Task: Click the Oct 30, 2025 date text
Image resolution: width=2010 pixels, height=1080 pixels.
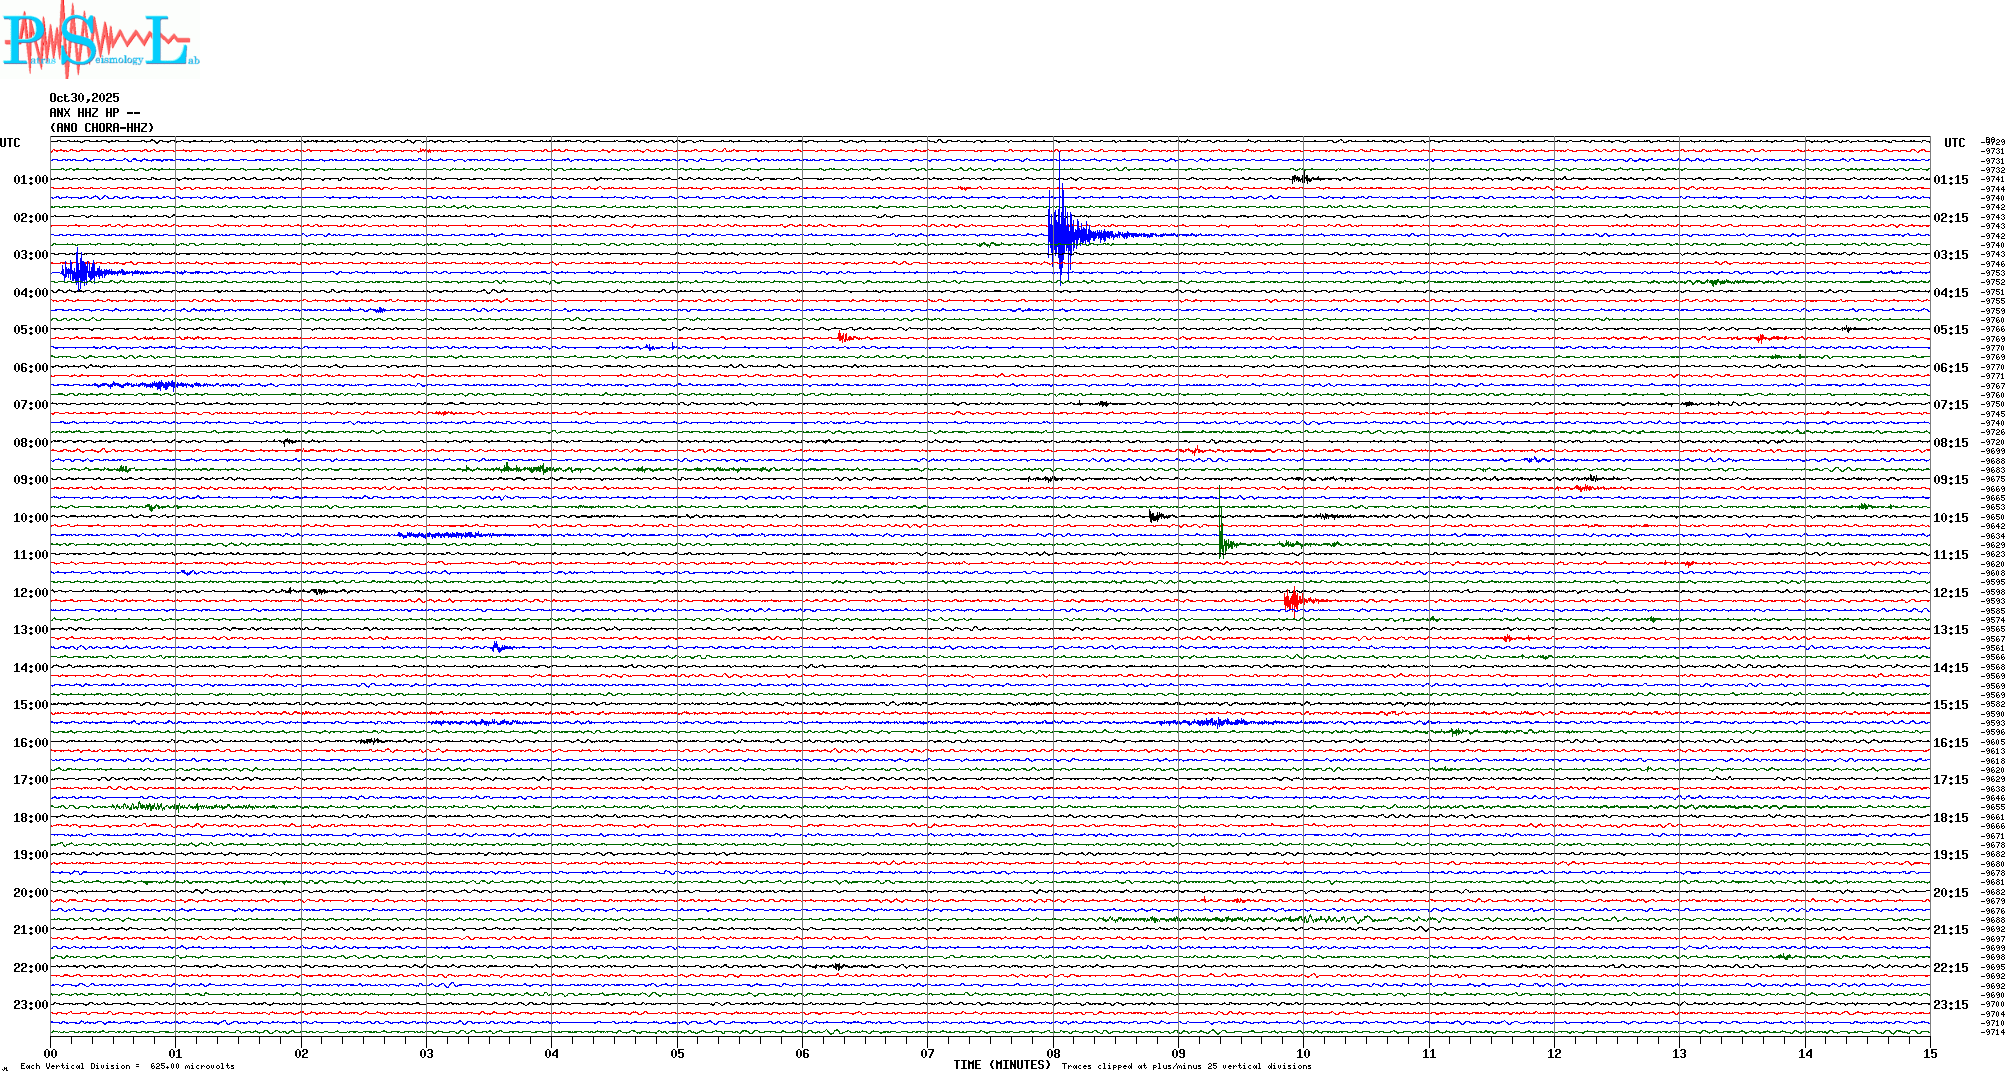Action: pyautogui.click(x=84, y=98)
